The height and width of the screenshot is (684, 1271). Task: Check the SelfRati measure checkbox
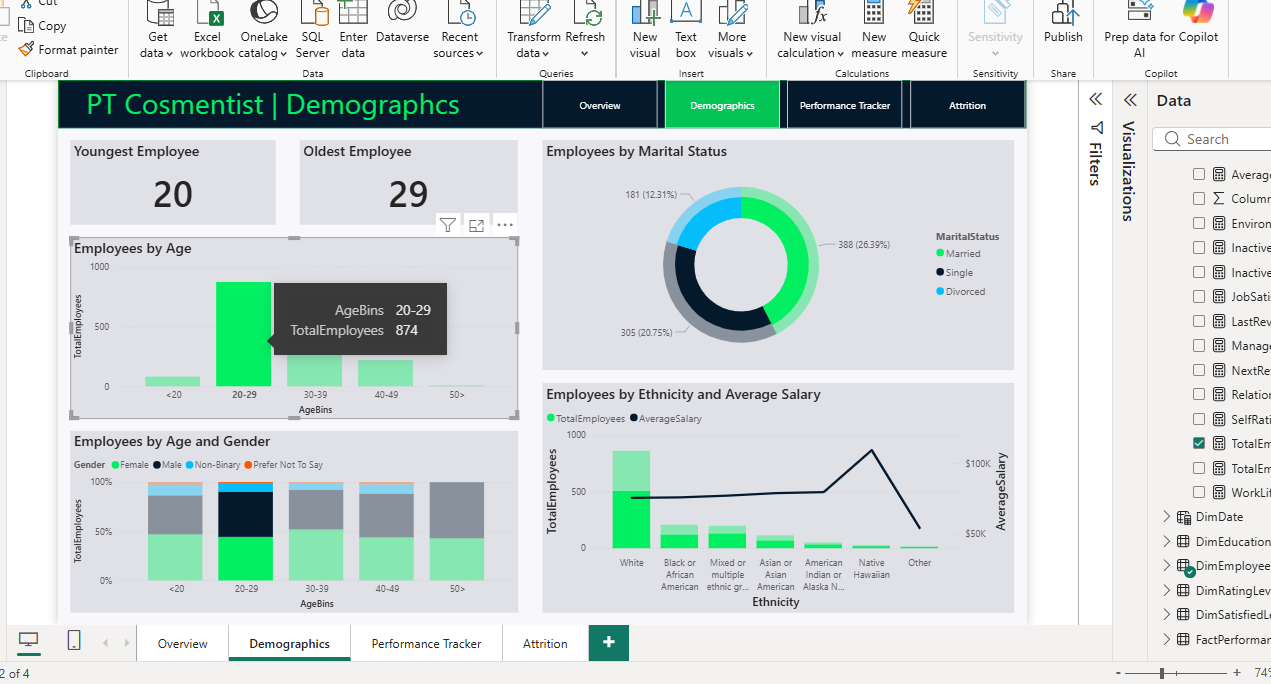pyautogui.click(x=1199, y=419)
